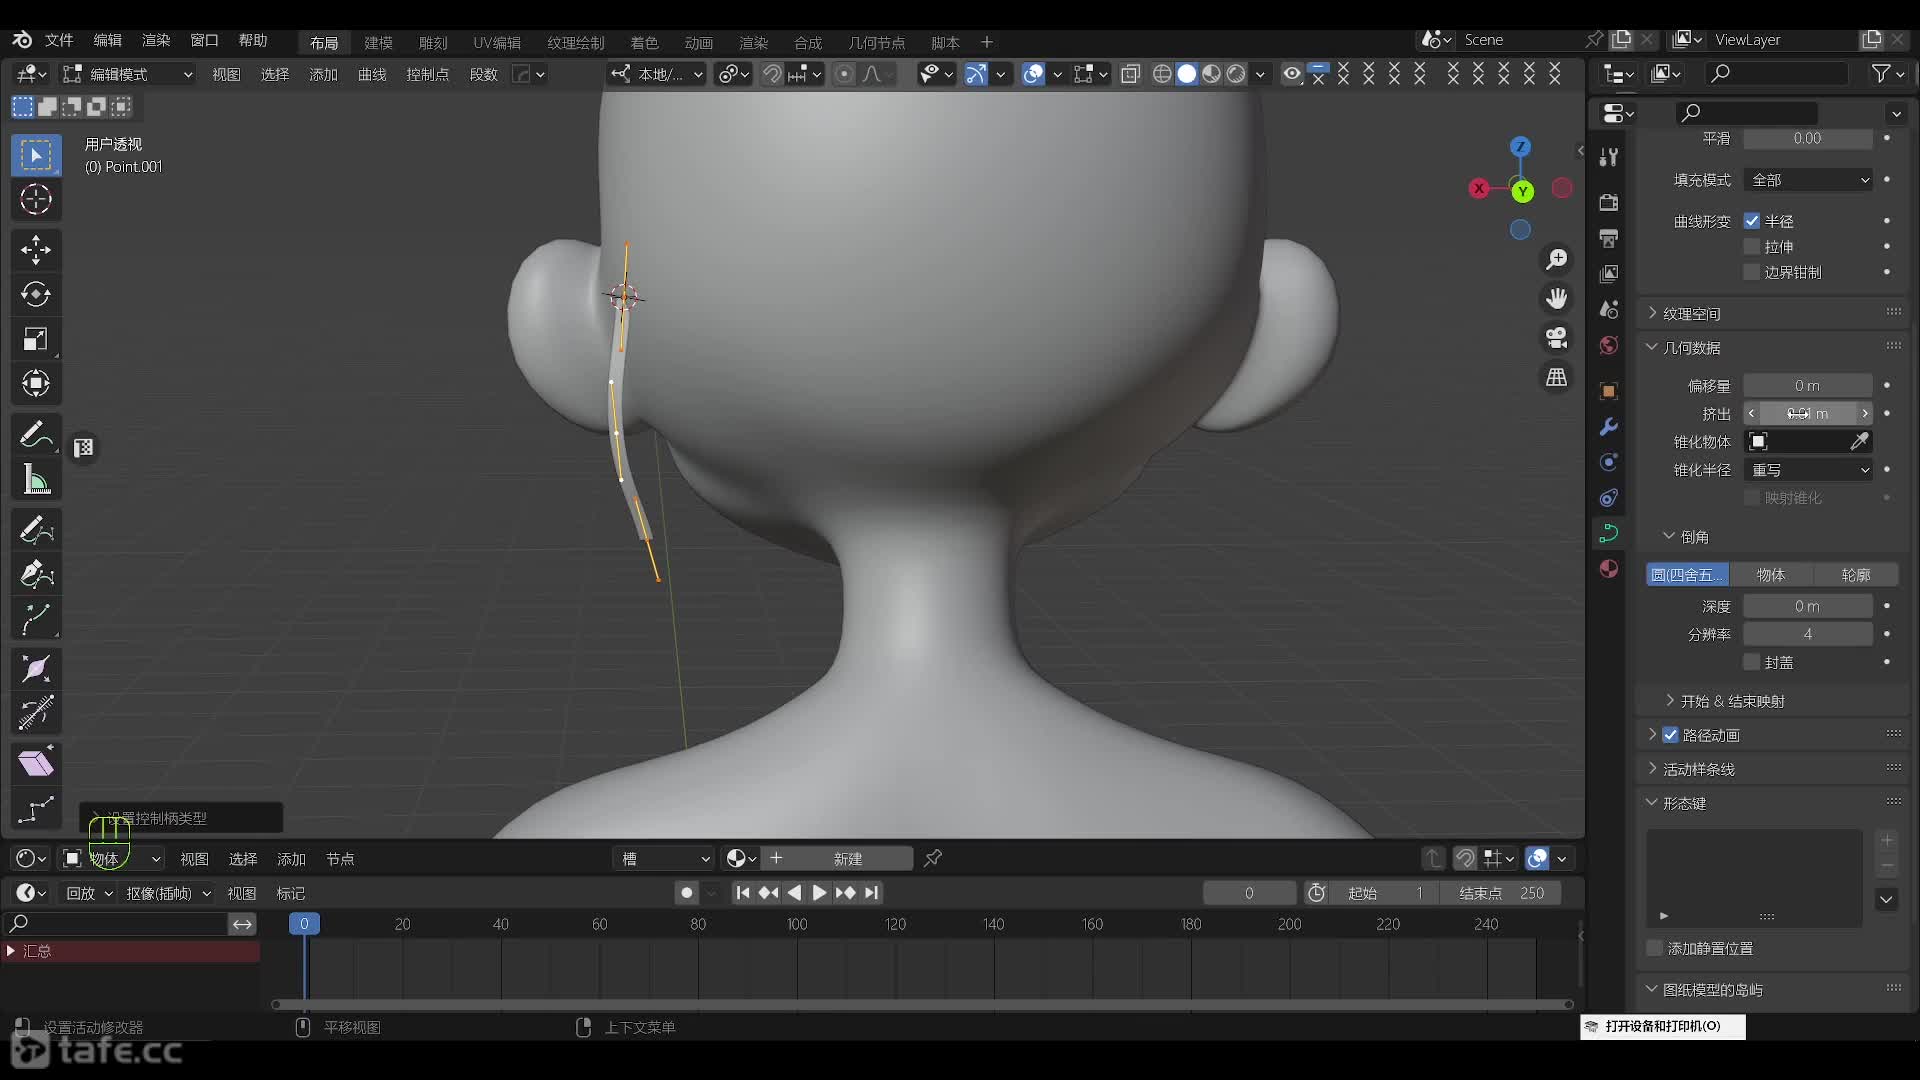
Task: Play the animation forward
Action: [x=819, y=893]
